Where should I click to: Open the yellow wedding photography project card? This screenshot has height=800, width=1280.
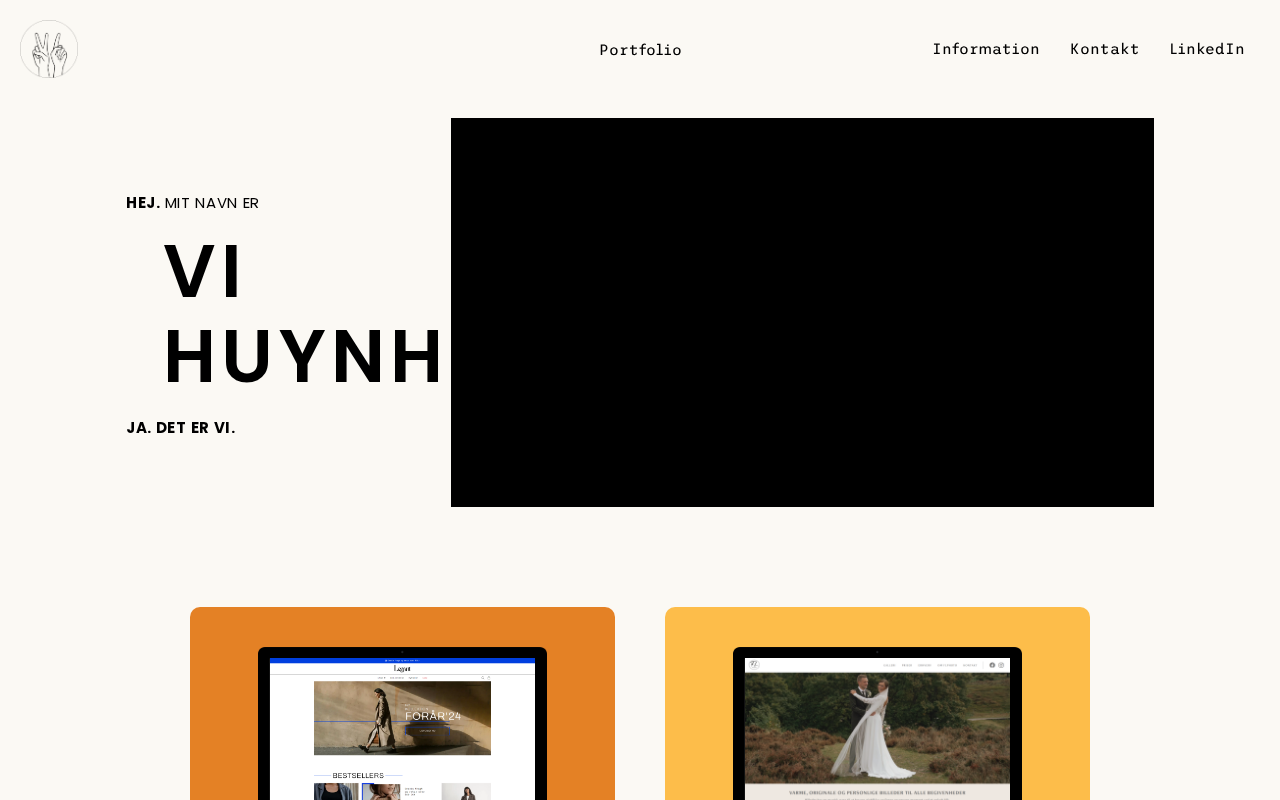click(x=877, y=704)
